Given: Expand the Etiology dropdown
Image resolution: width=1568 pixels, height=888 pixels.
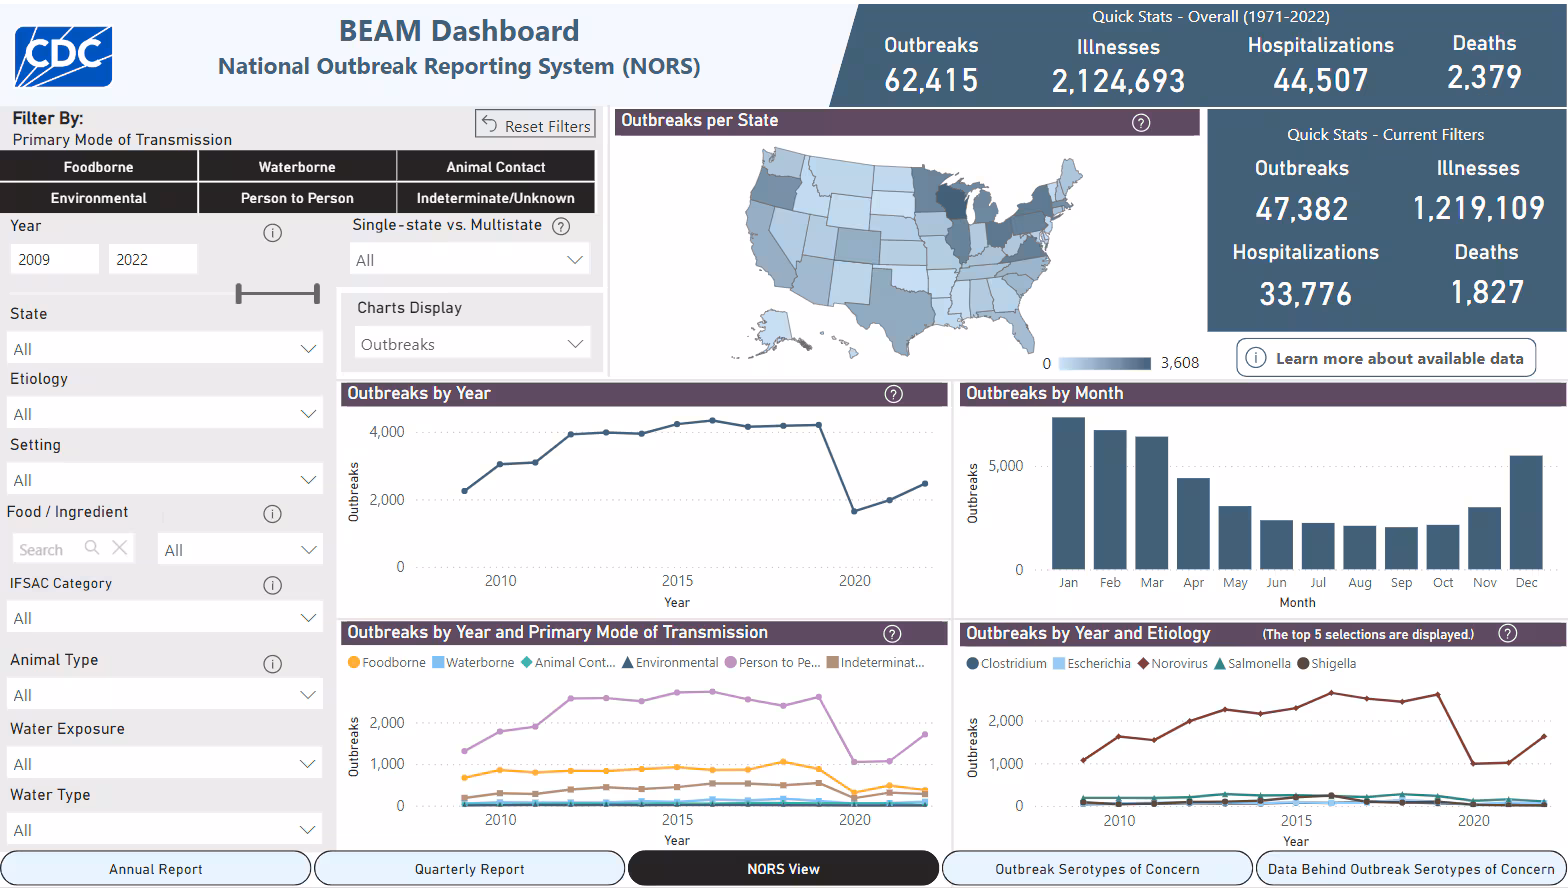Looking at the screenshot, I should click(x=165, y=414).
